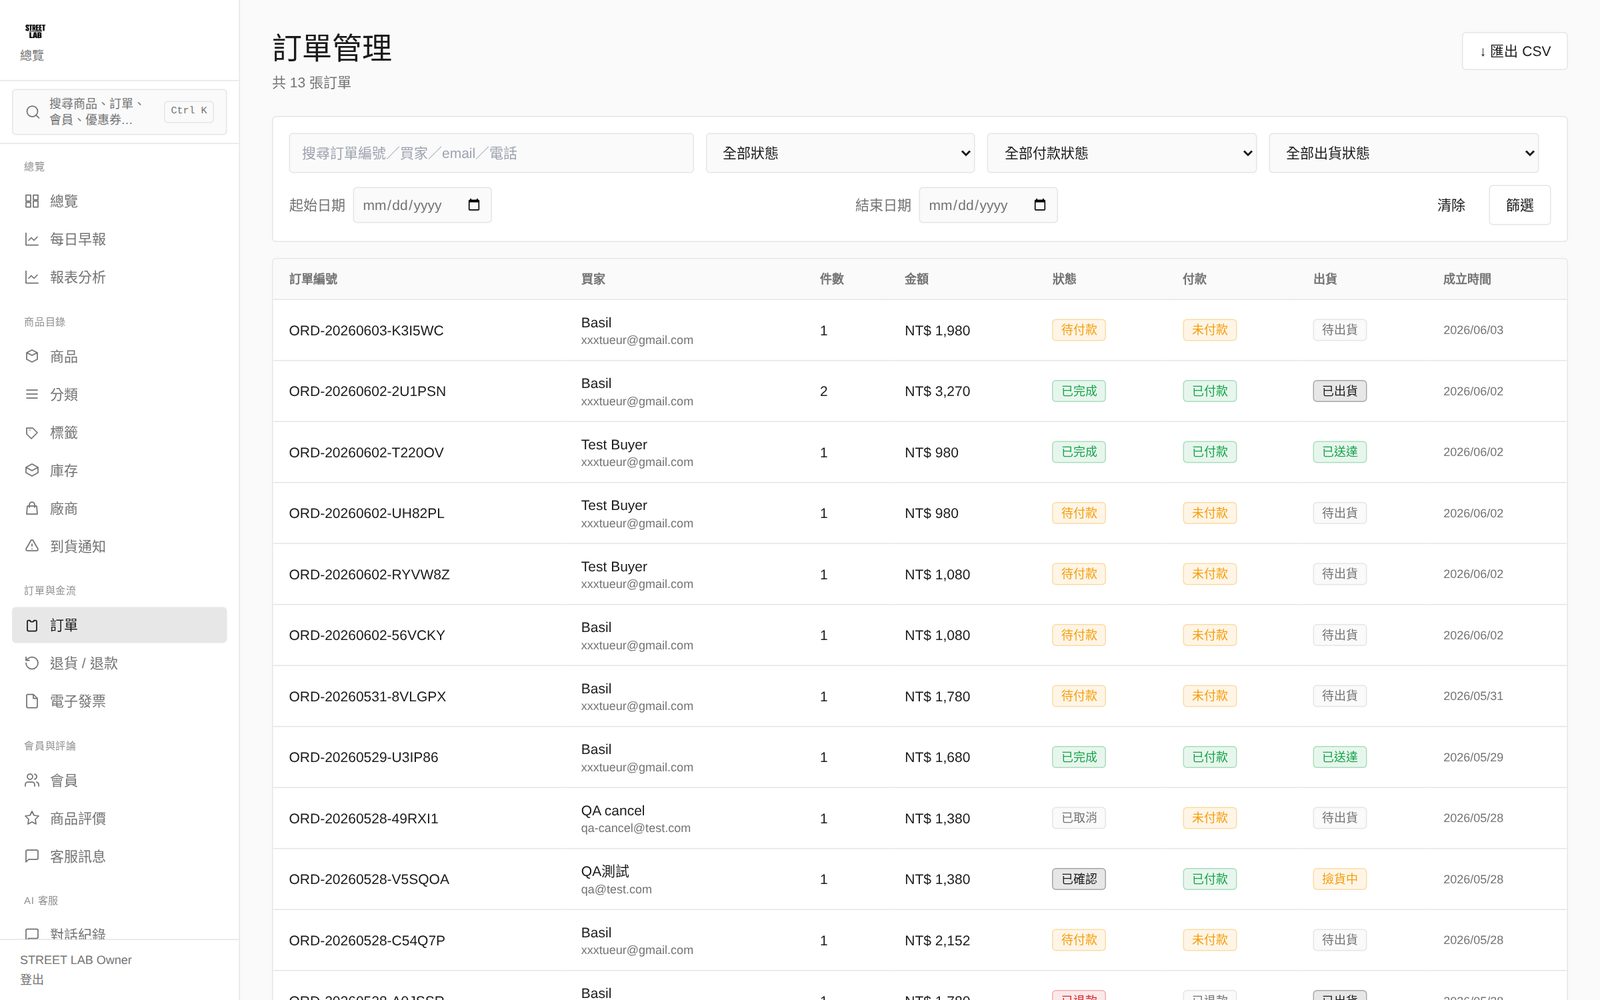Screen dimensions: 1600x1000
Task: Open calendar picker icon for 起始日期
Action: 474,205
